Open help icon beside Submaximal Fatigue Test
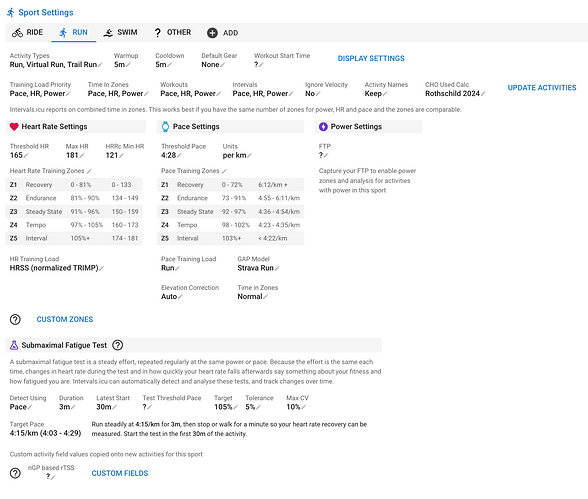588x499 pixels. point(118,345)
